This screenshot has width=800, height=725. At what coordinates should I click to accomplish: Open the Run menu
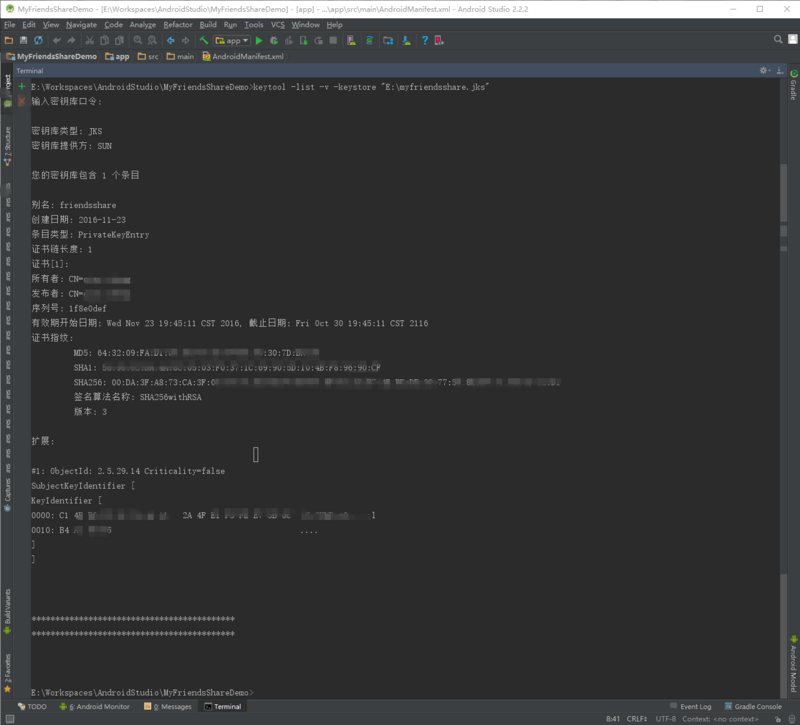[230, 24]
